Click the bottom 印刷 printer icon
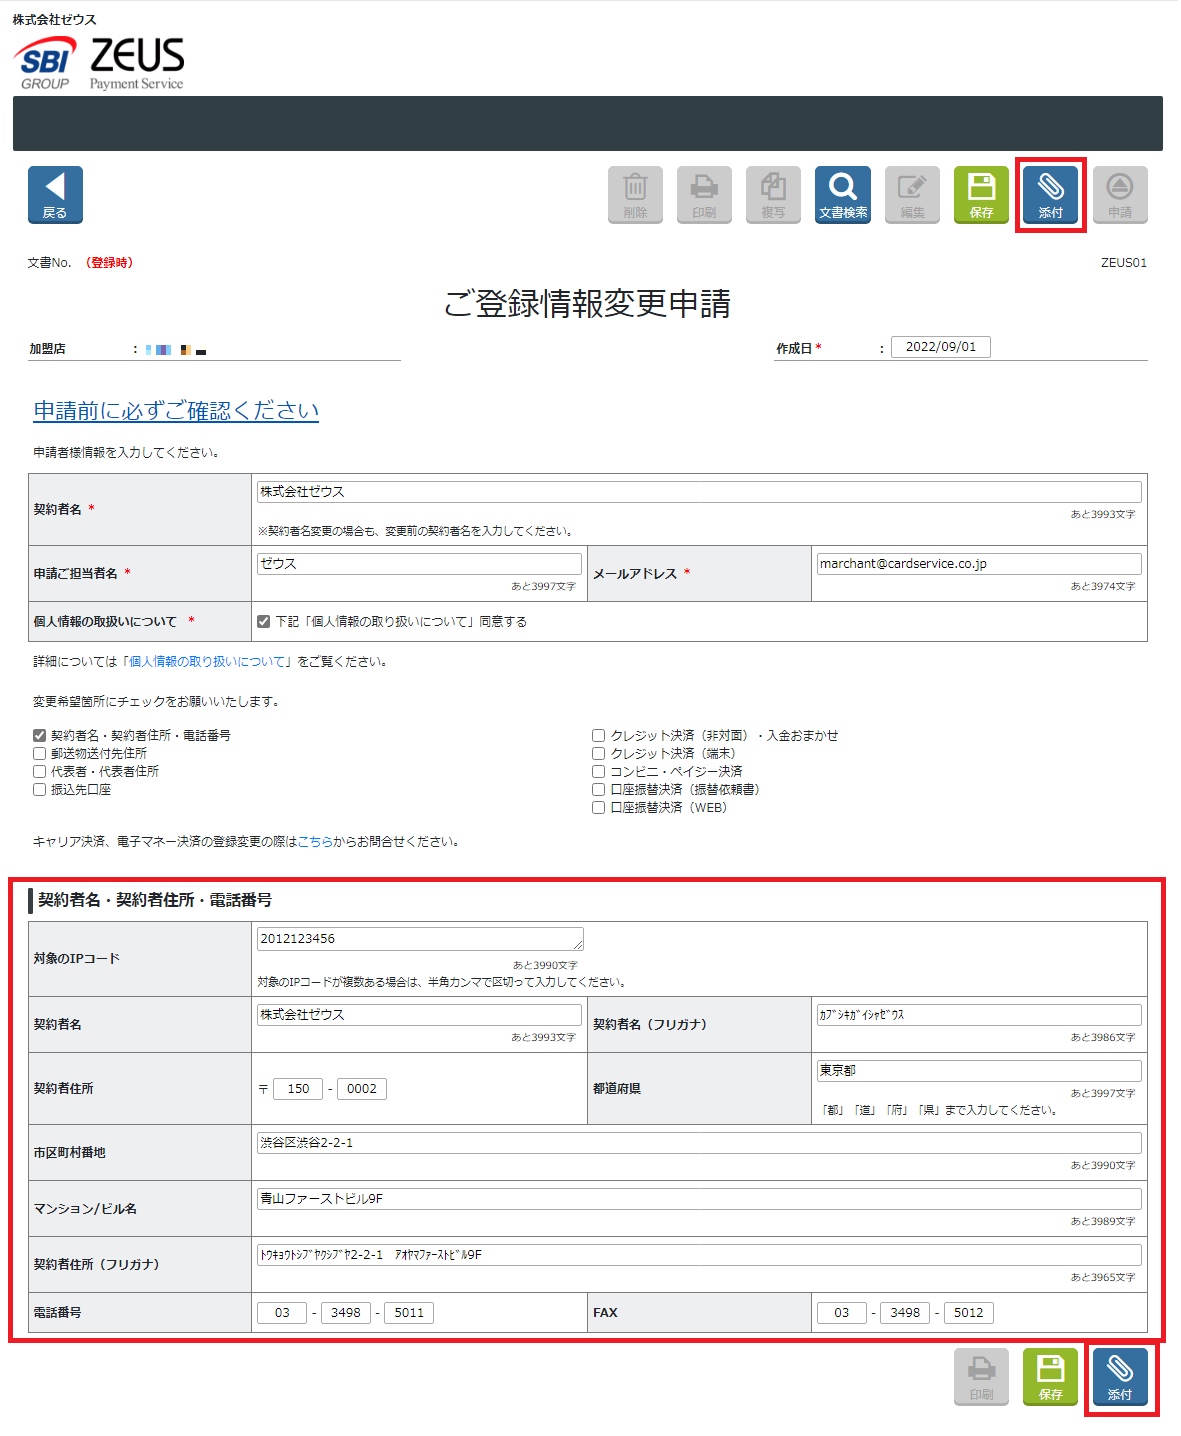Viewport: 1181px width, 1436px height. [980, 1377]
